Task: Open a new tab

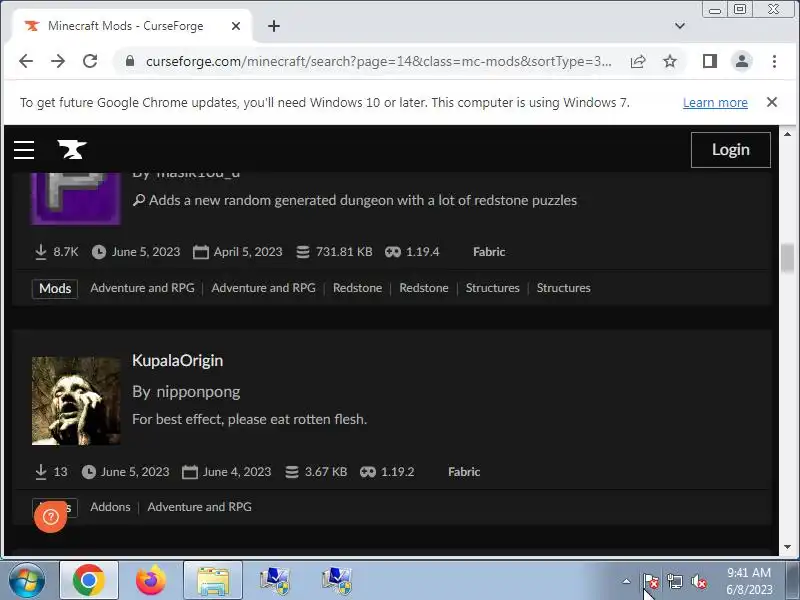Action: pyautogui.click(x=274, y=26)
